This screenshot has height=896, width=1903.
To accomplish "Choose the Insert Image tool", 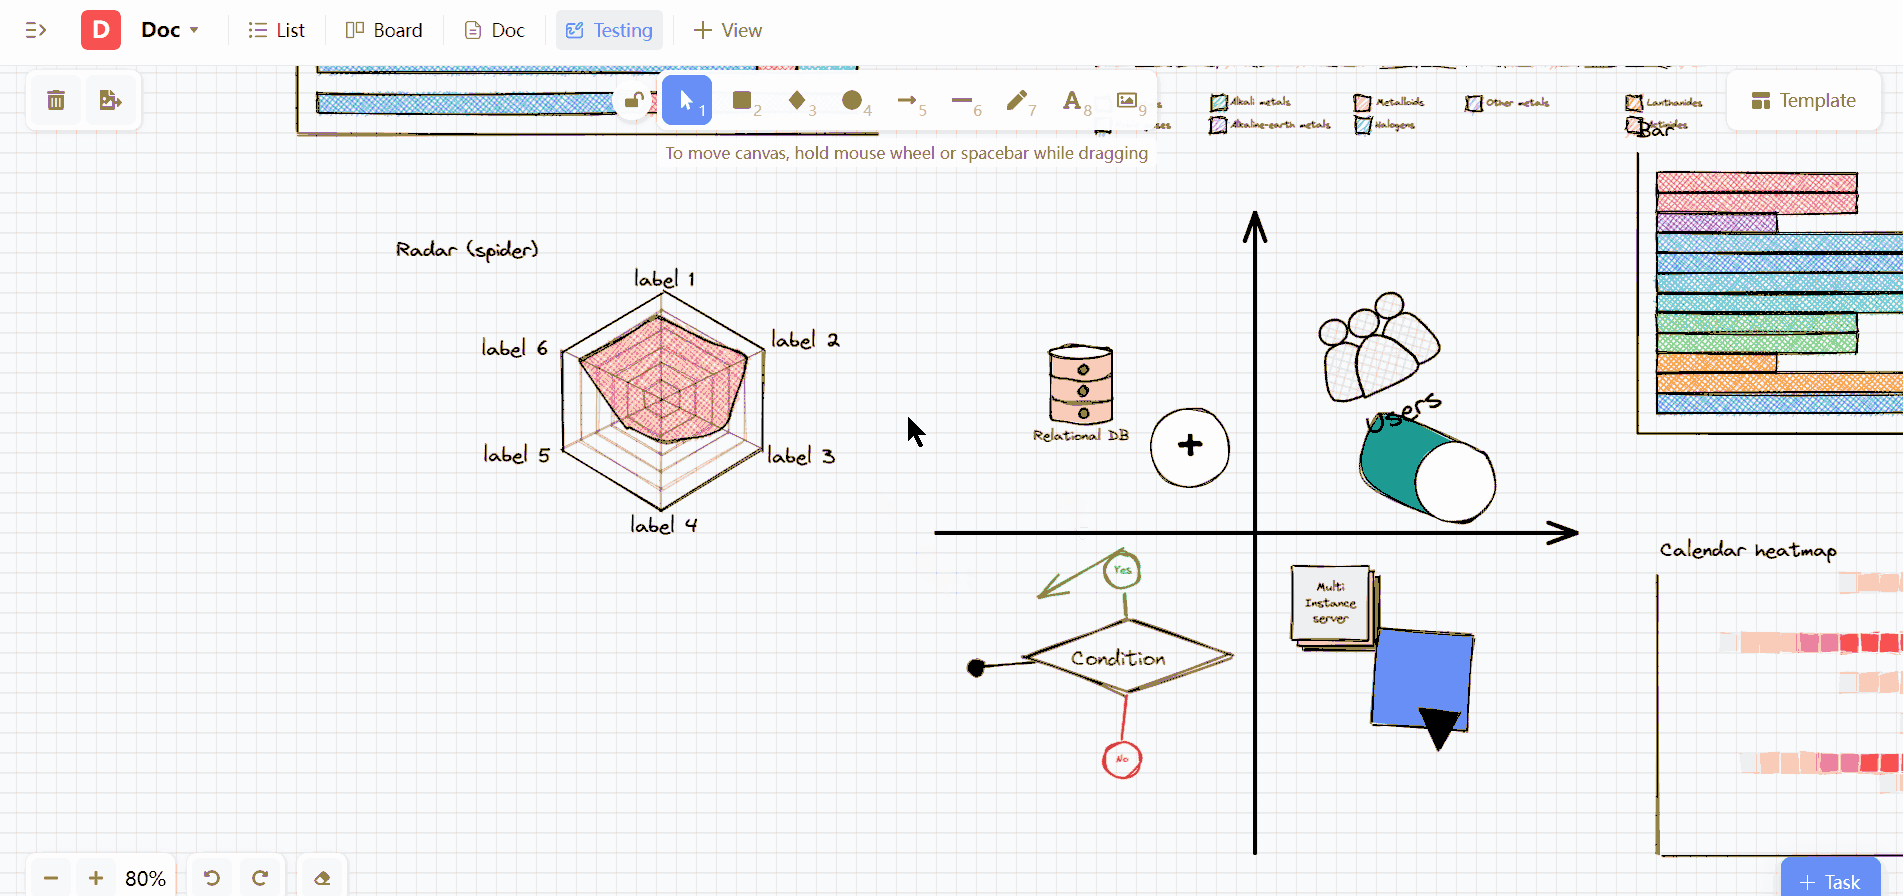I will pyautogui.click(x=1127, y=100).
